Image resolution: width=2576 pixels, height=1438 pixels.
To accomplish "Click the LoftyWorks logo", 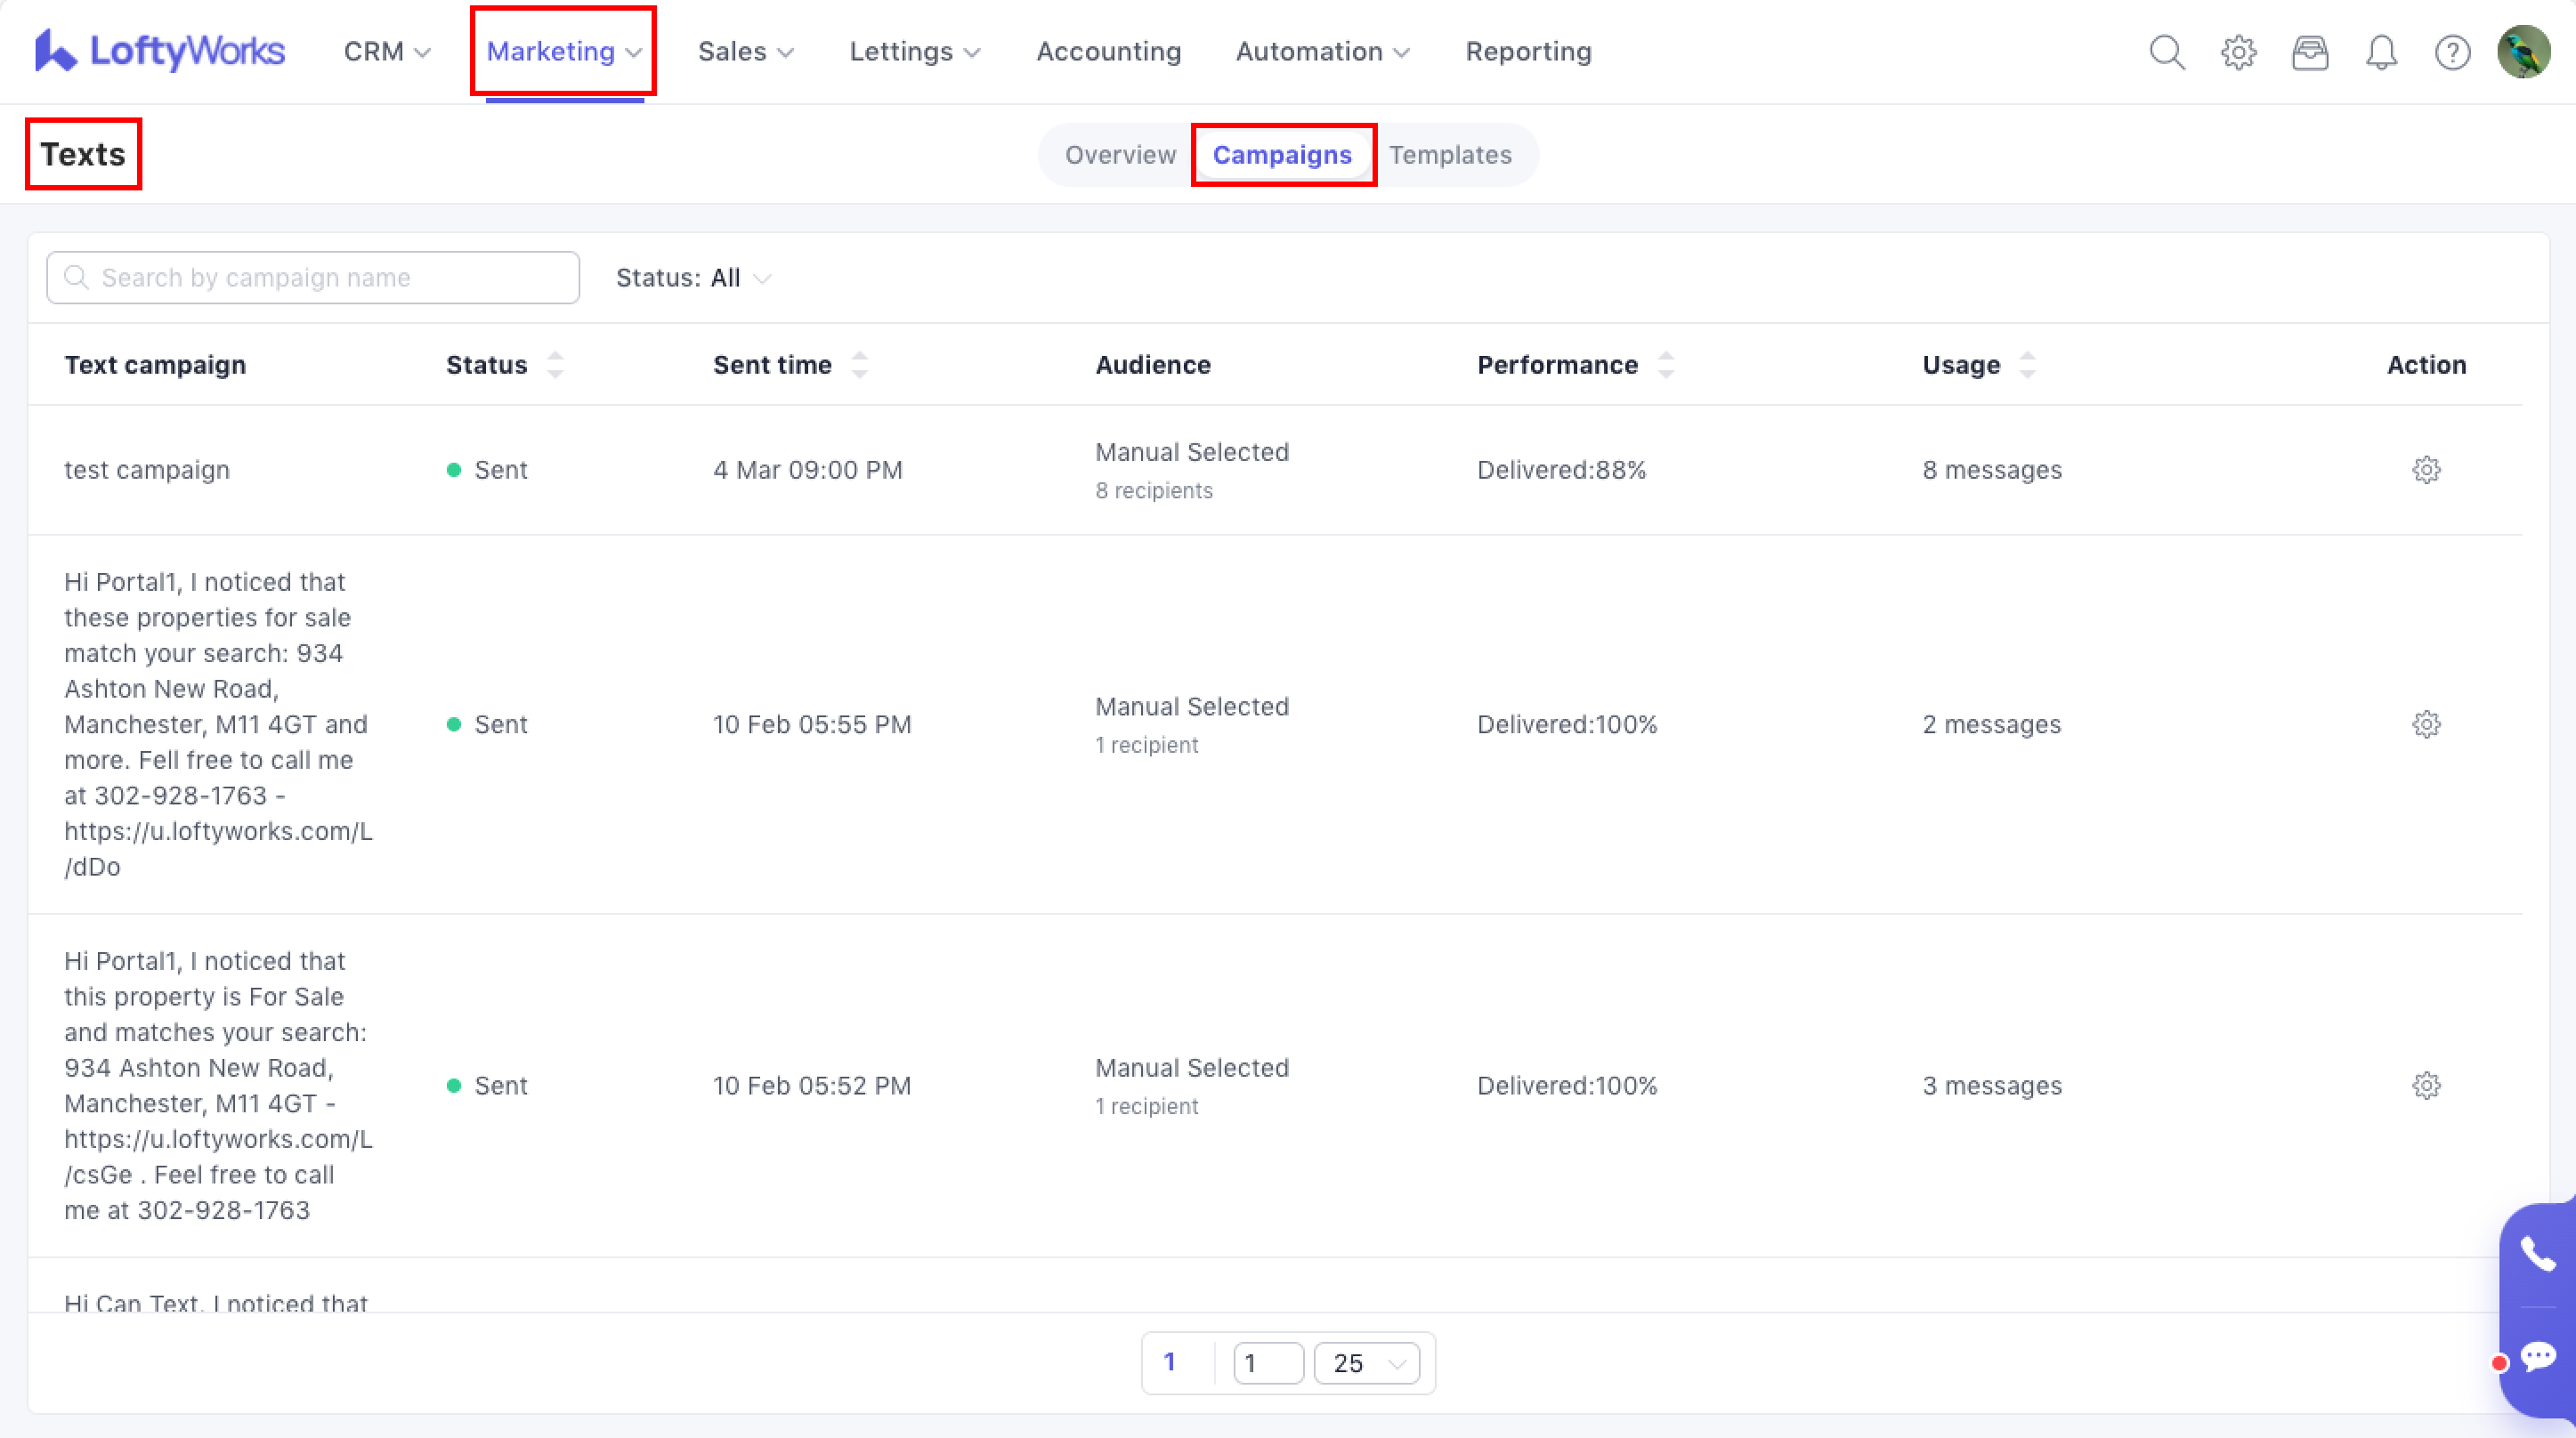I will [160, 51].
